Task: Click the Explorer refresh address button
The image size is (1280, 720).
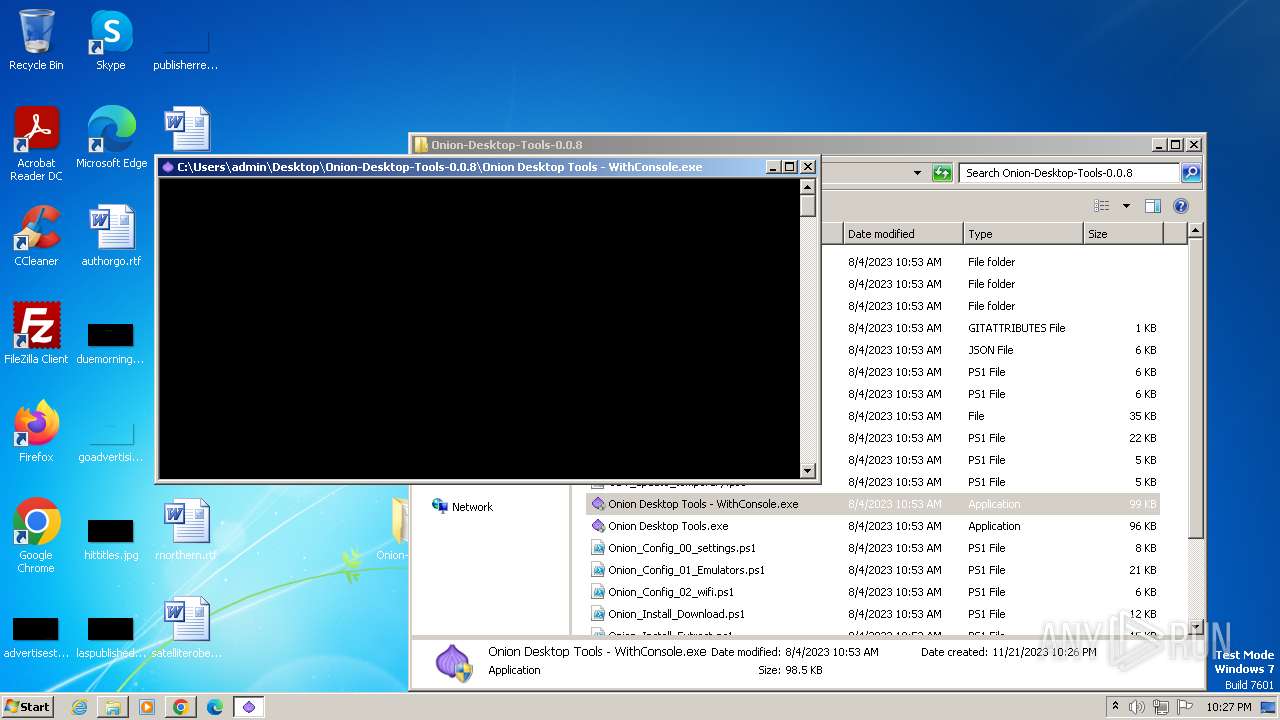Action: [942, 173]
